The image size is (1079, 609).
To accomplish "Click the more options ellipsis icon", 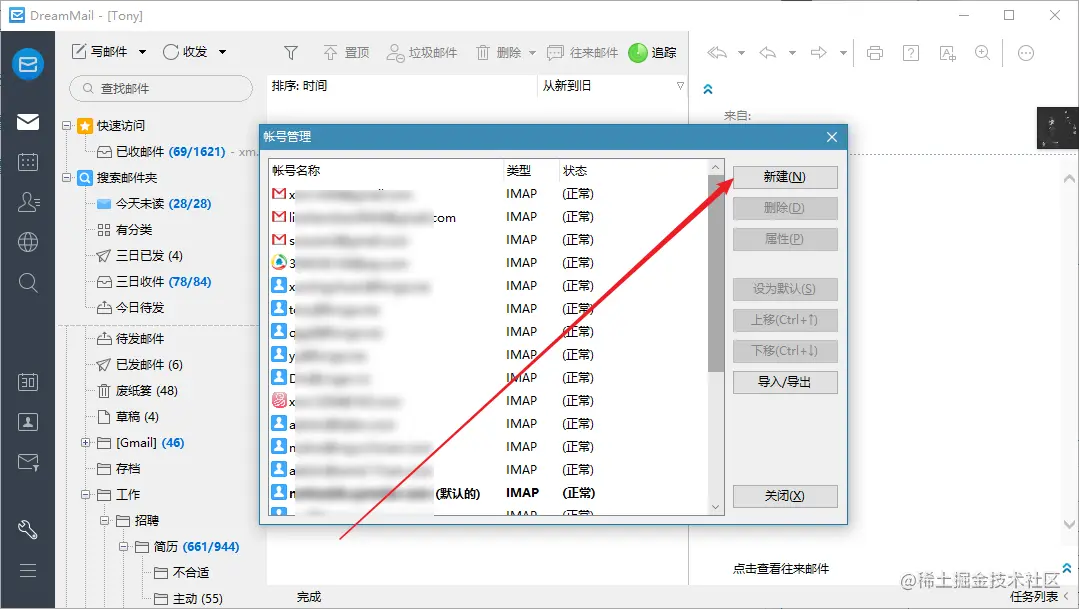I will click(1025, 52).
